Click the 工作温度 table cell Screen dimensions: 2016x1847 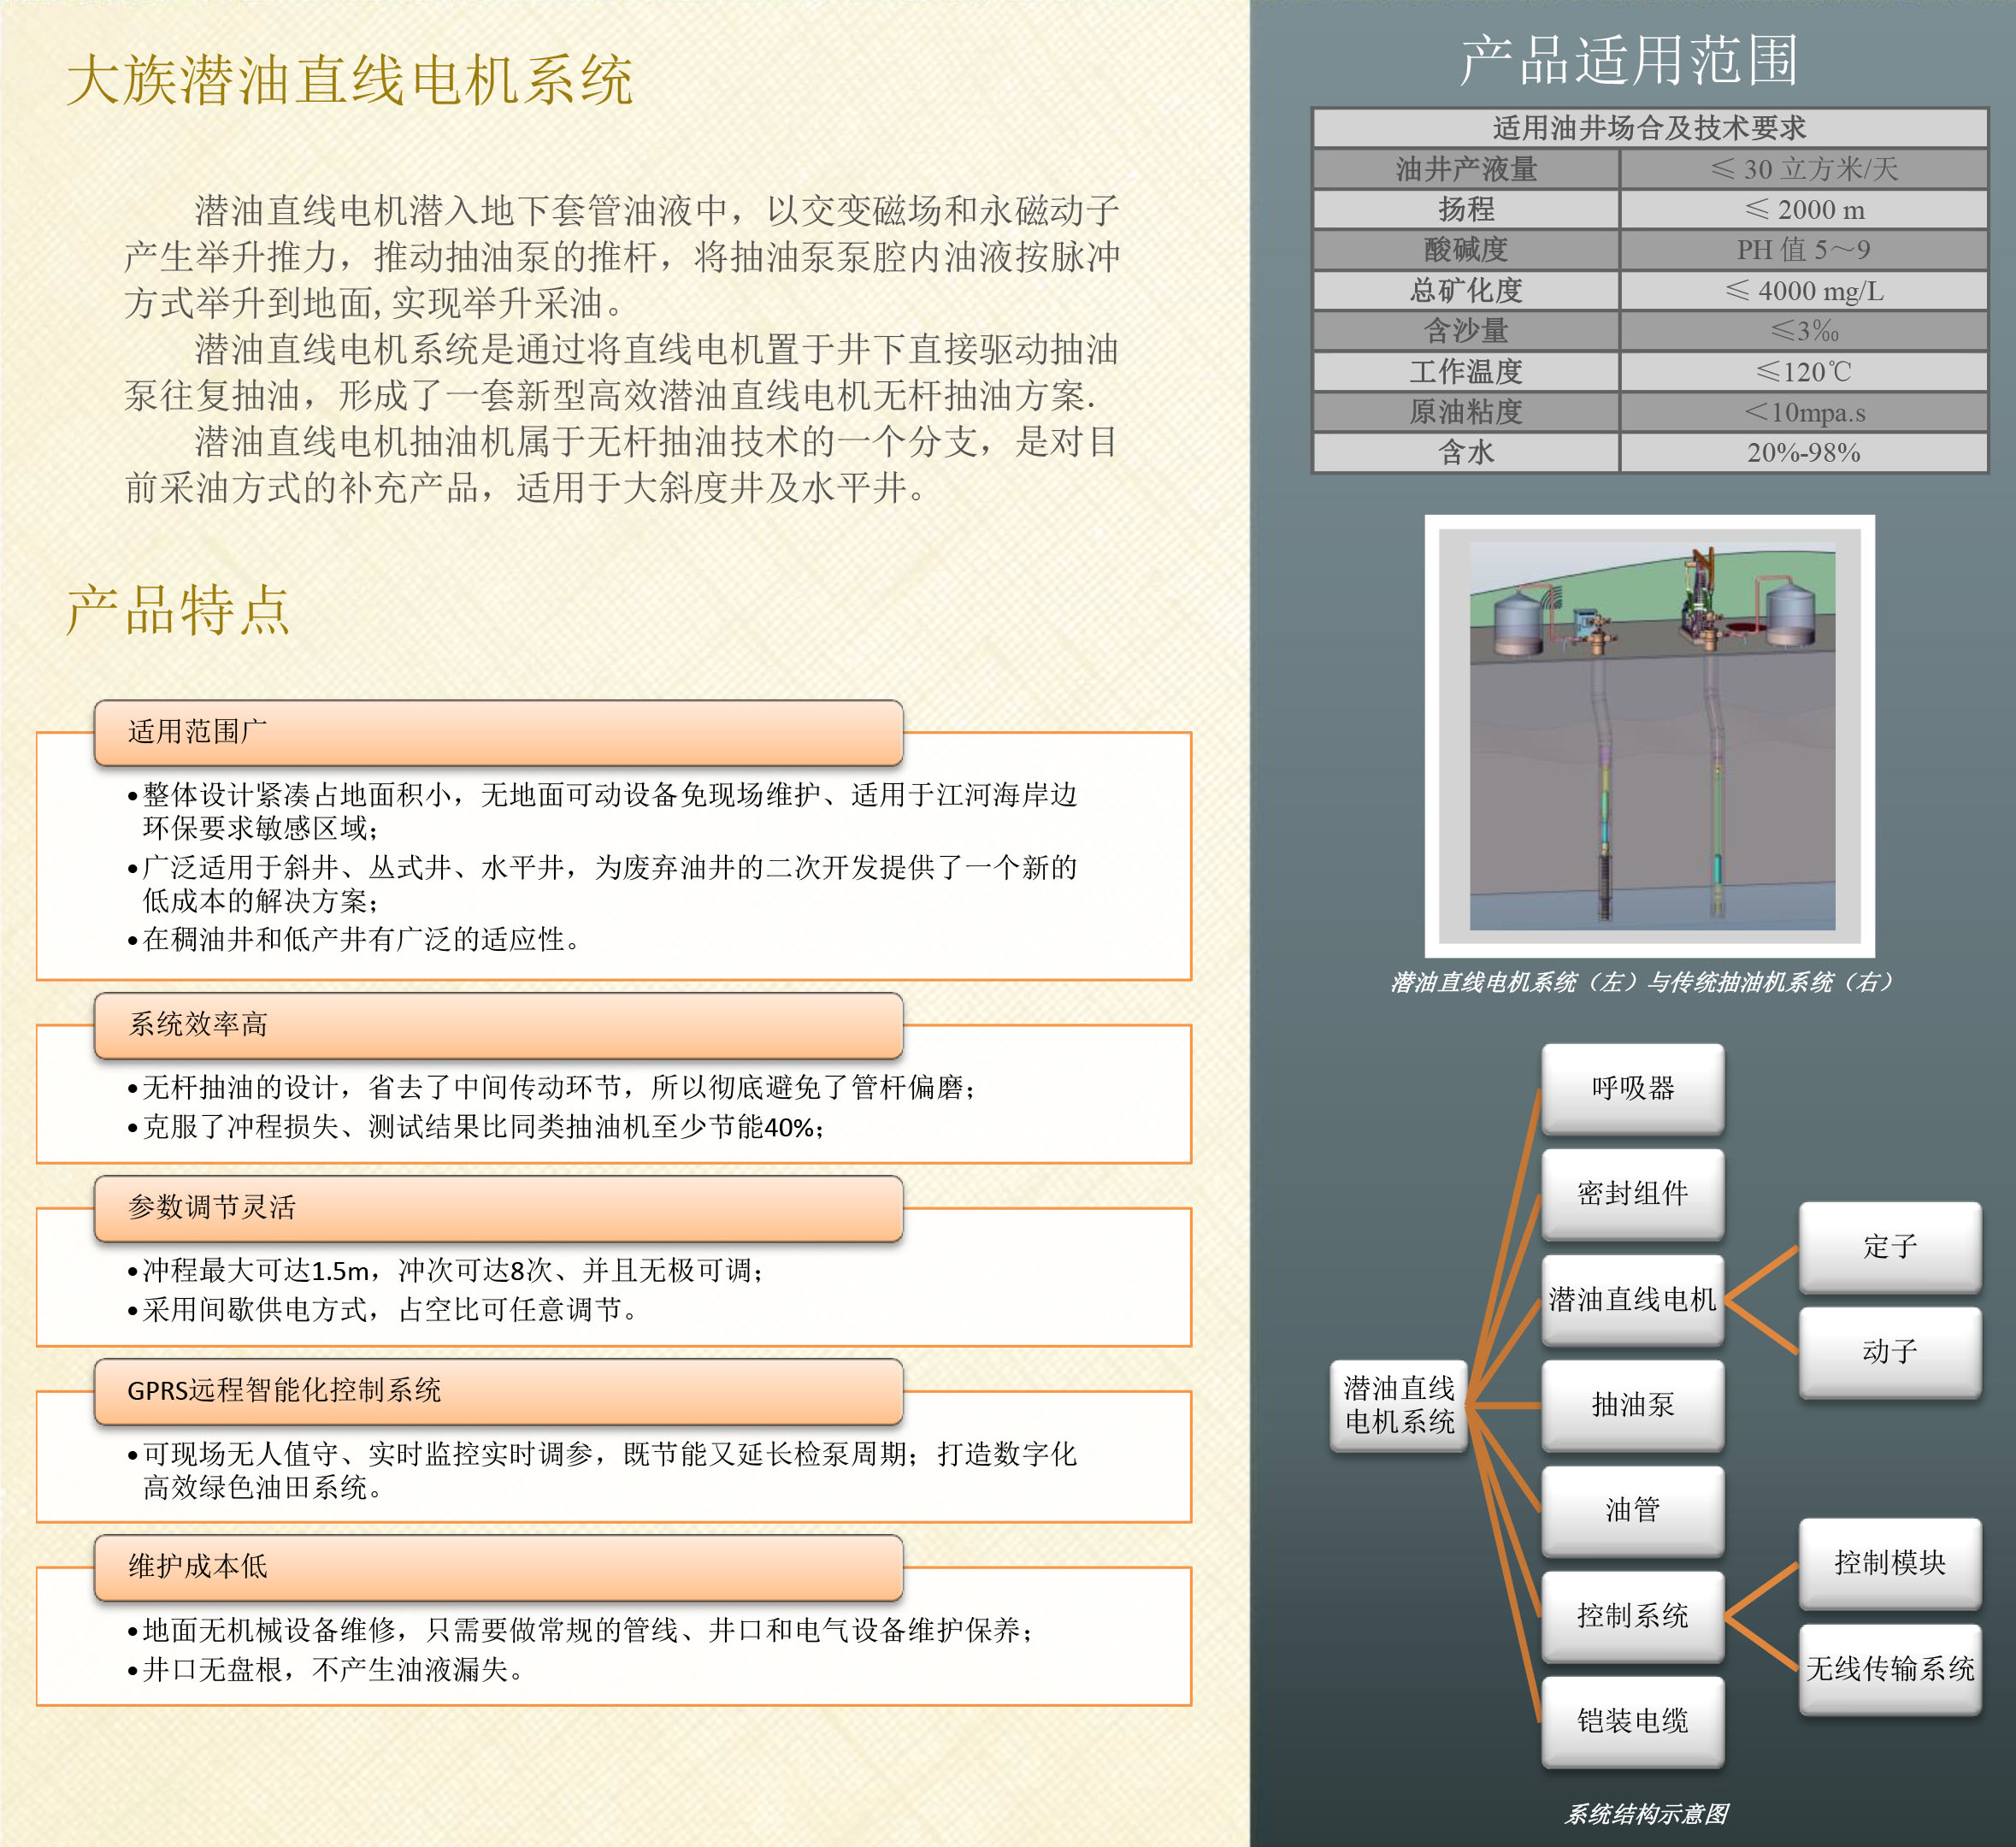tap(1466, 371)
